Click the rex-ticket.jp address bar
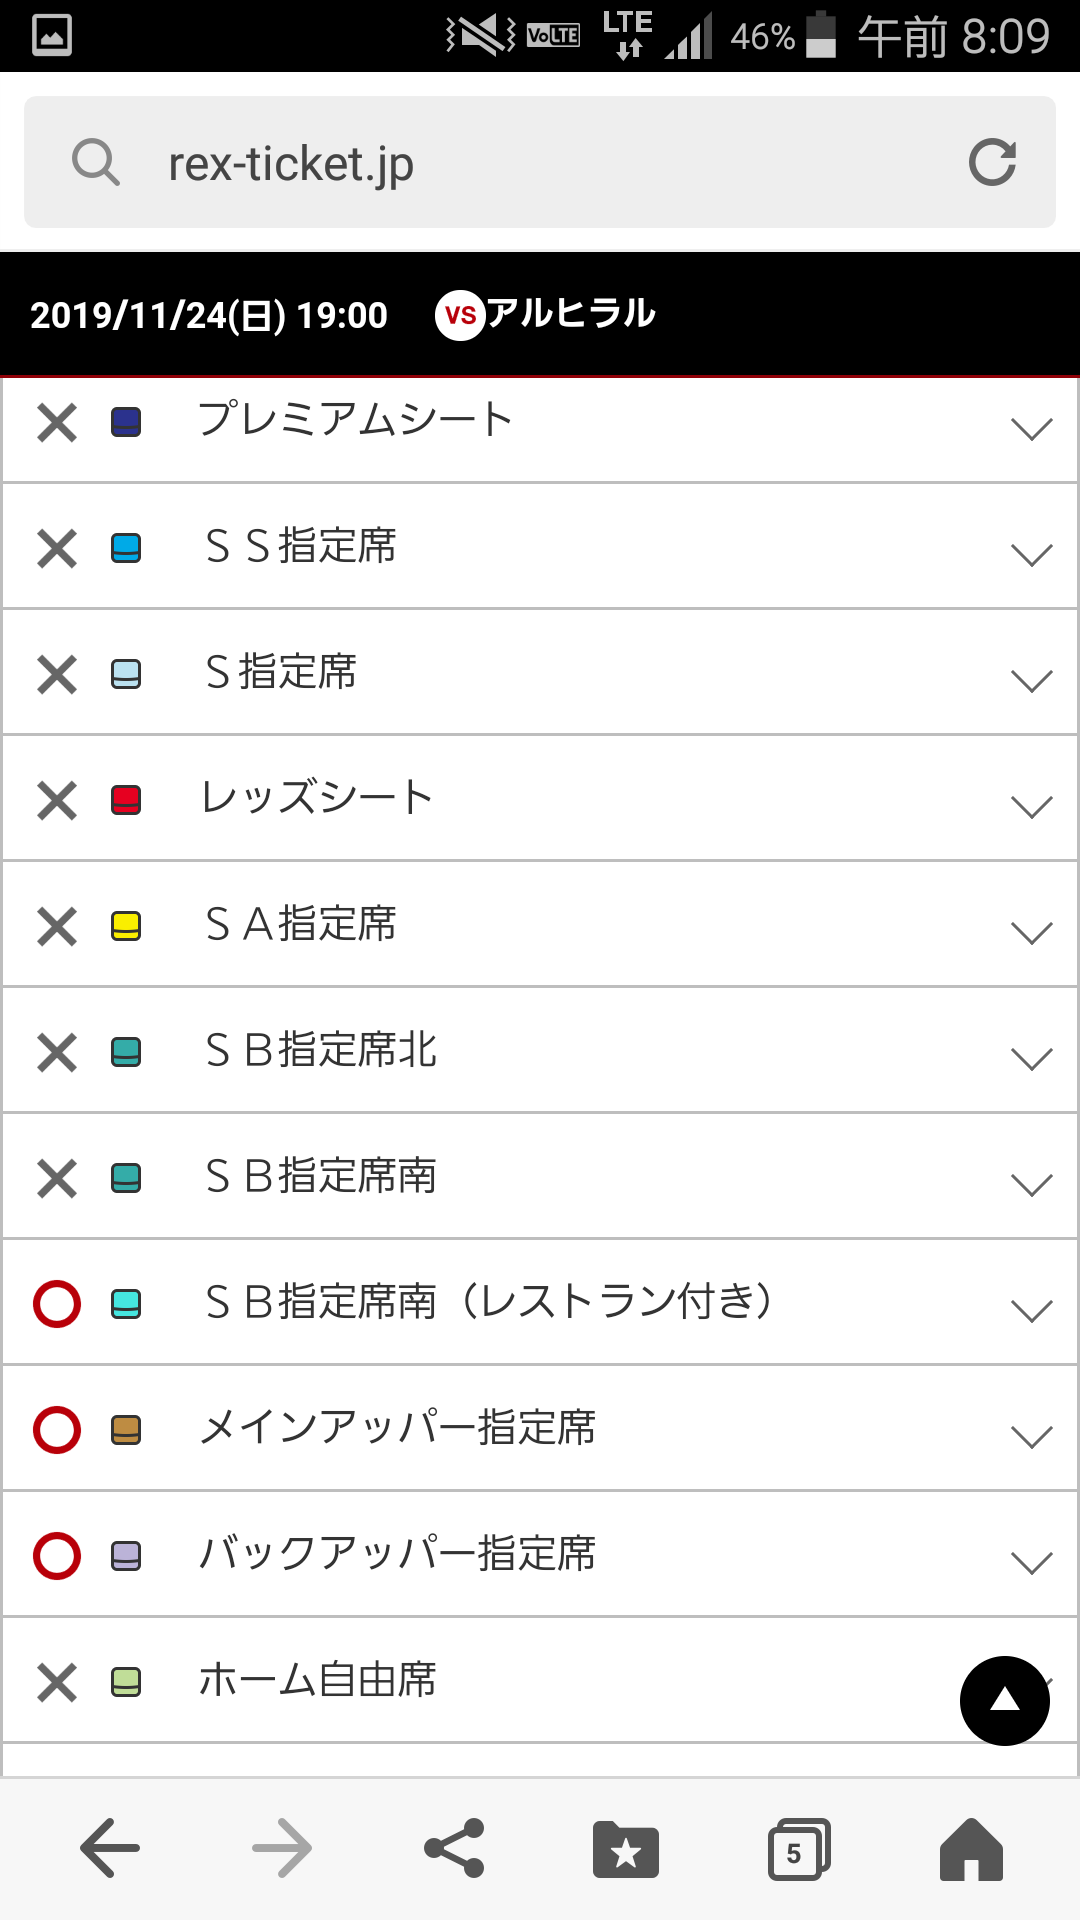The height and width of the screenshot is (1920, 1080). coord(540,163)
